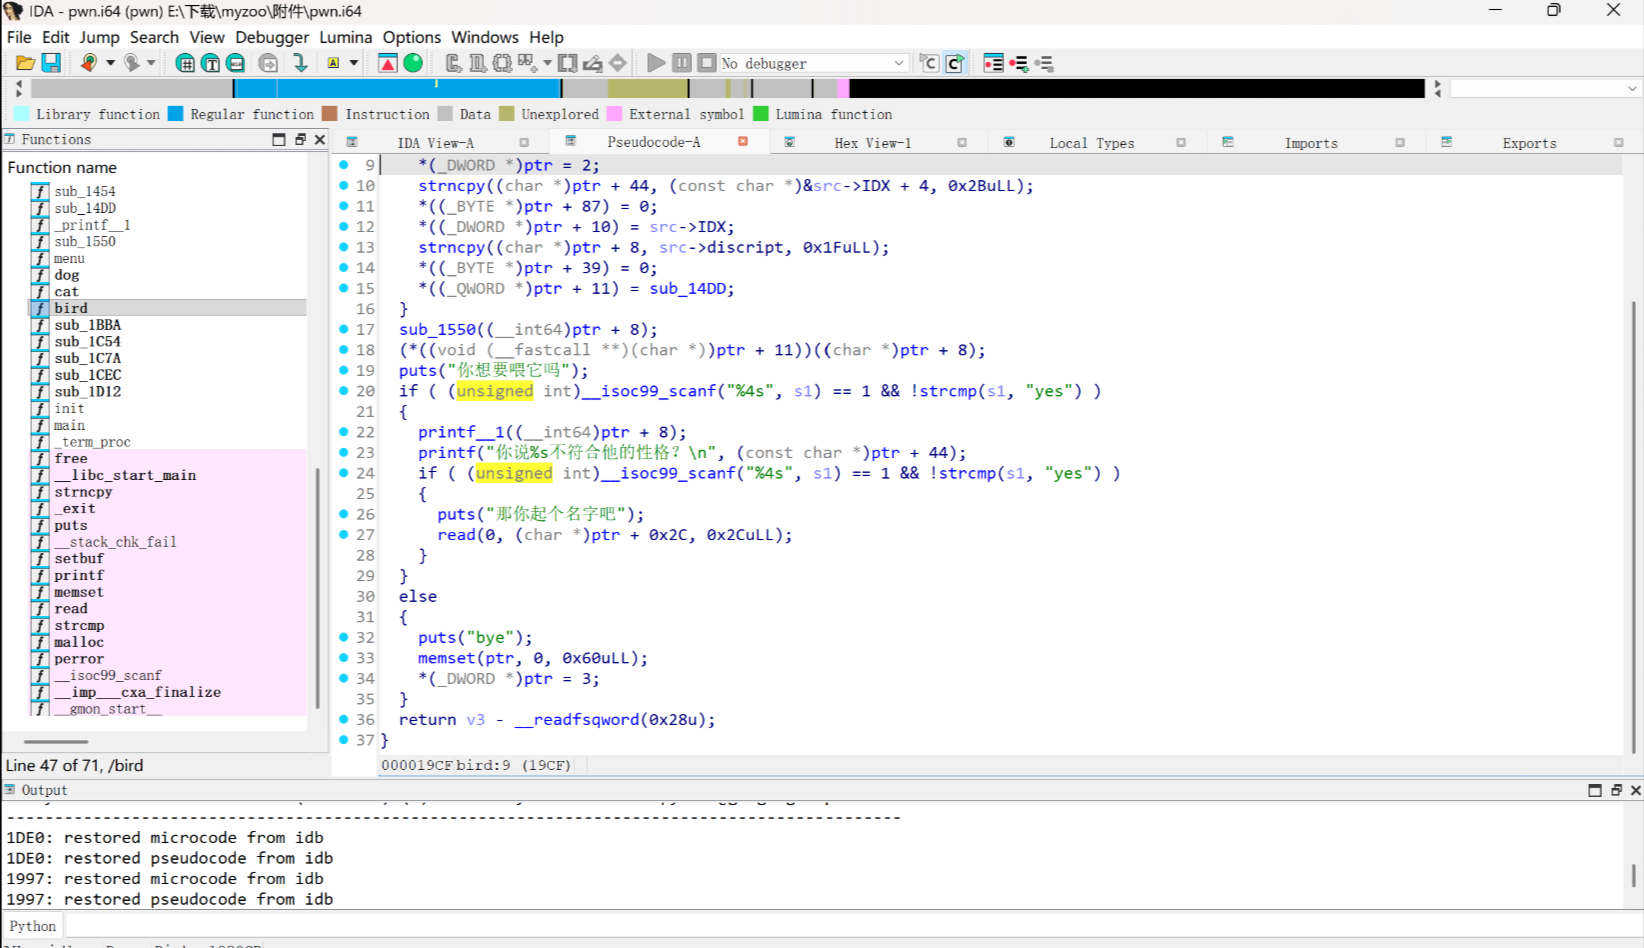The width and height of the screenshot is (1644, 948).
Task: Toggle breakpoint dot on line 20
Action: click(344, 391)
